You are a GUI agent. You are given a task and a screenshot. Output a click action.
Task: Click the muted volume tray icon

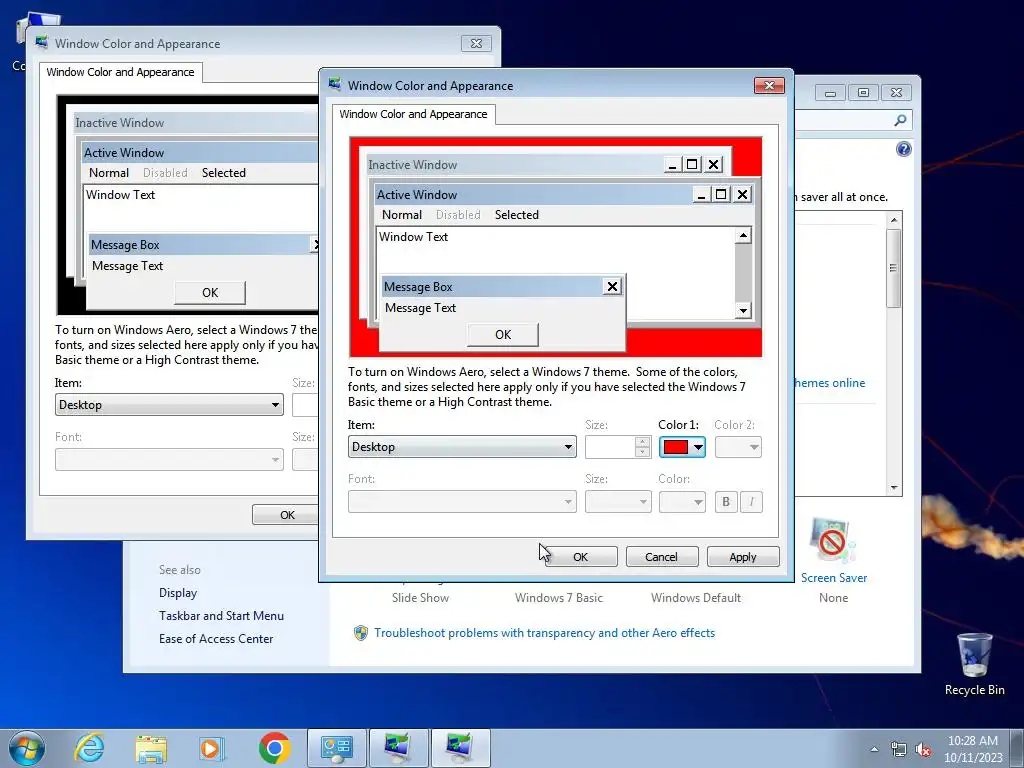(x=923, y=750)
